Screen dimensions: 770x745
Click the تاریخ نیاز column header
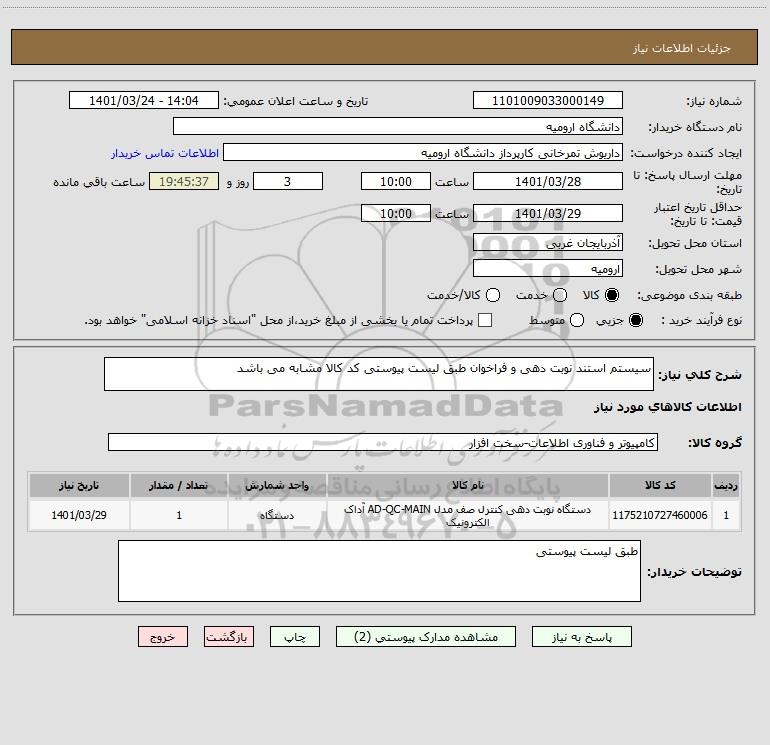click(79, 486)
